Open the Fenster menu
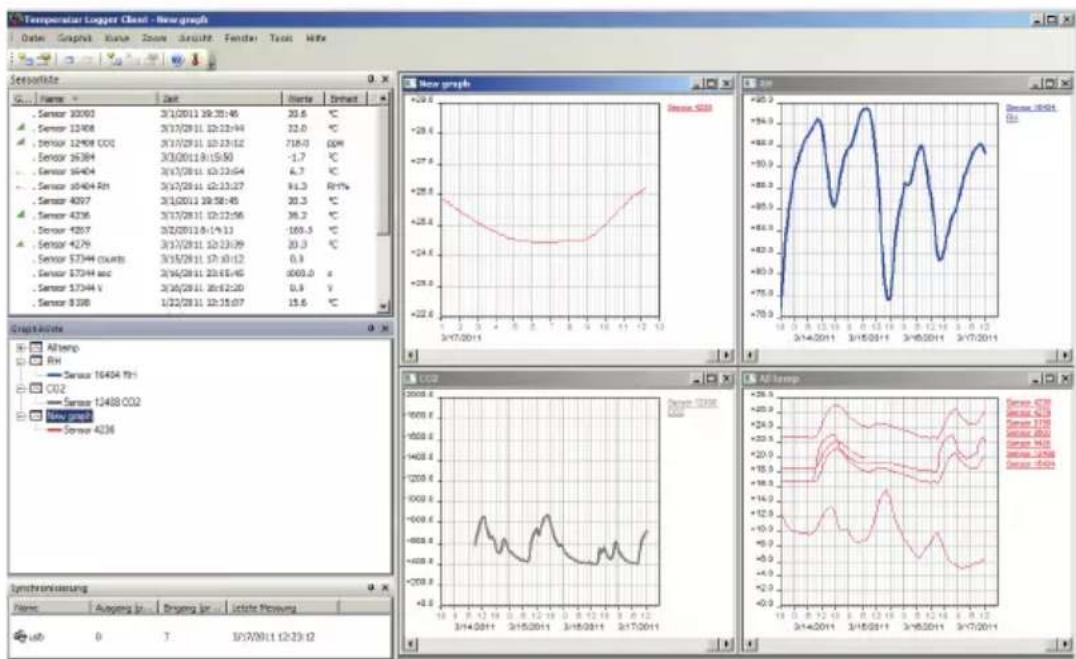 point(240,38)
